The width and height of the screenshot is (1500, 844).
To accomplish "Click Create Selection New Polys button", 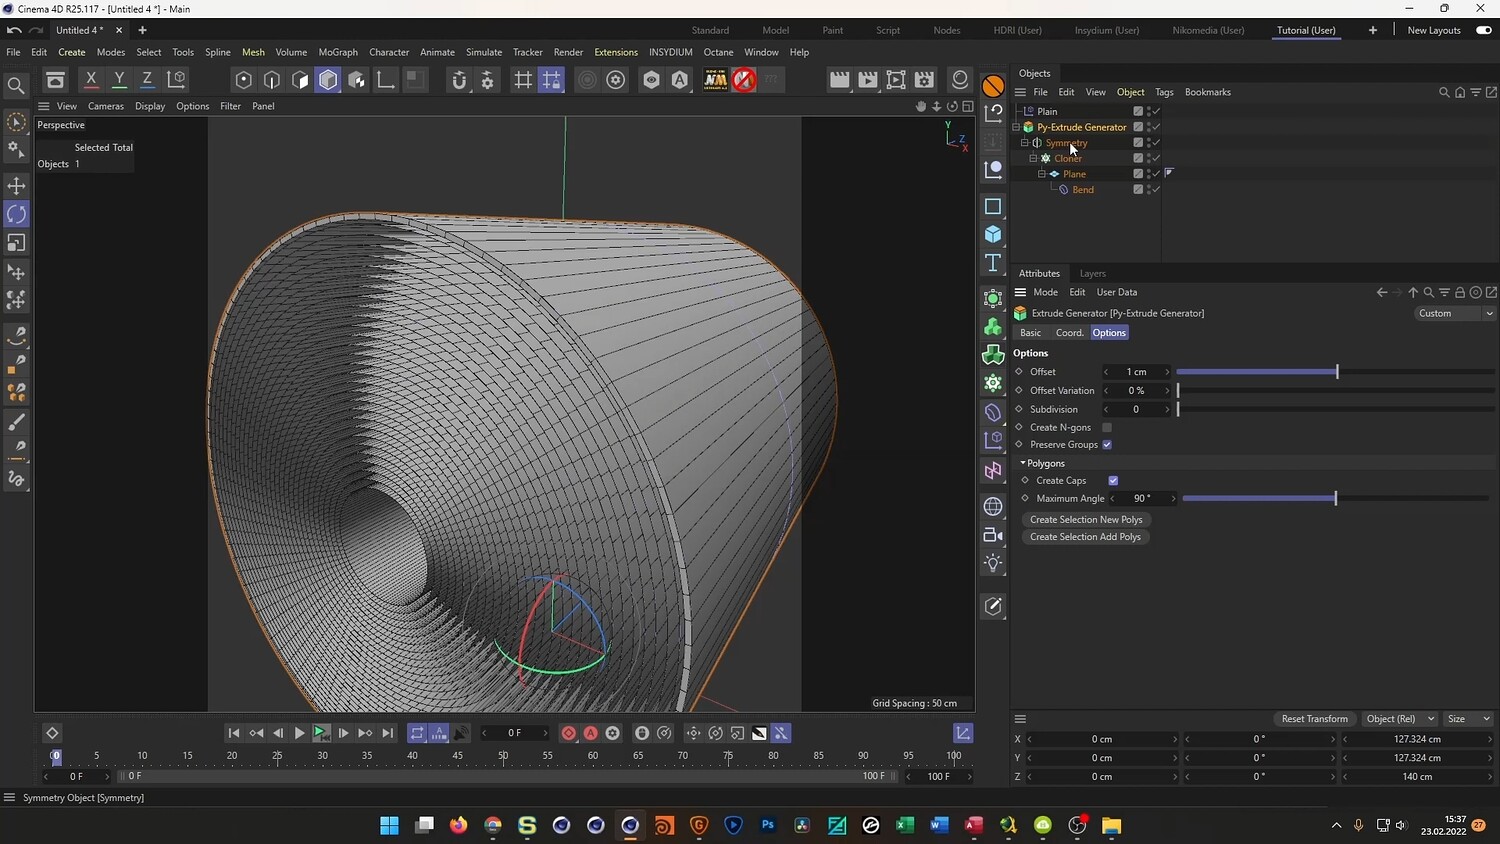I will tap(1086, 520).
